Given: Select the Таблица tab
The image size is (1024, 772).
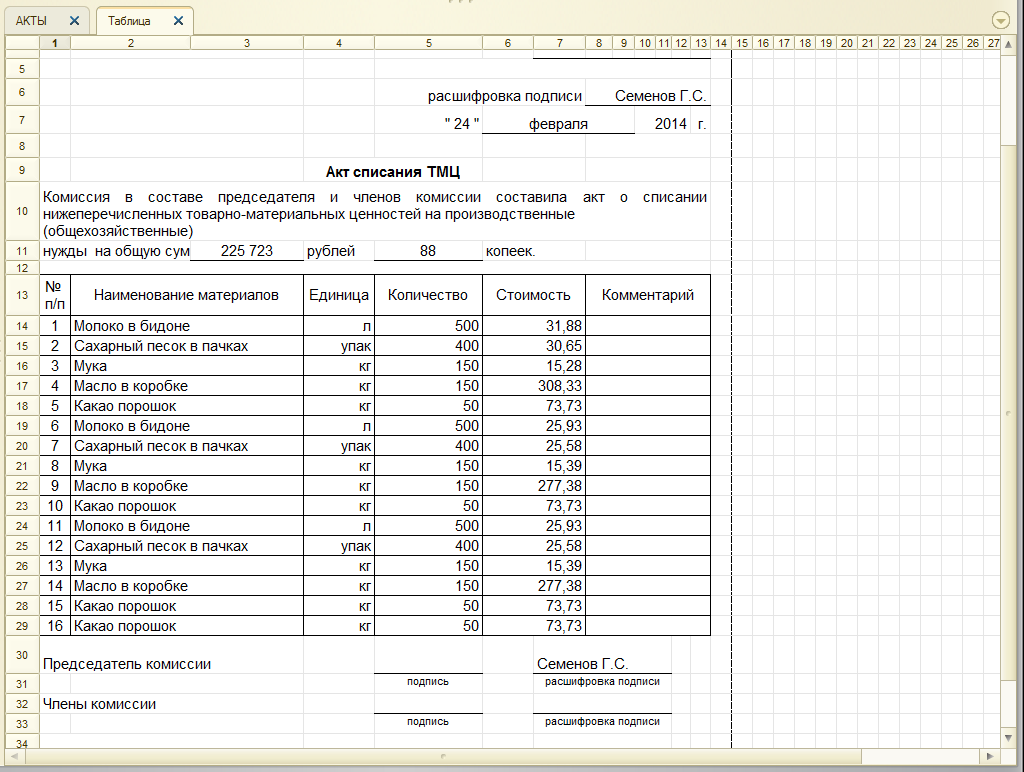Looking at the screenshot, I should (x=129, y=21).
